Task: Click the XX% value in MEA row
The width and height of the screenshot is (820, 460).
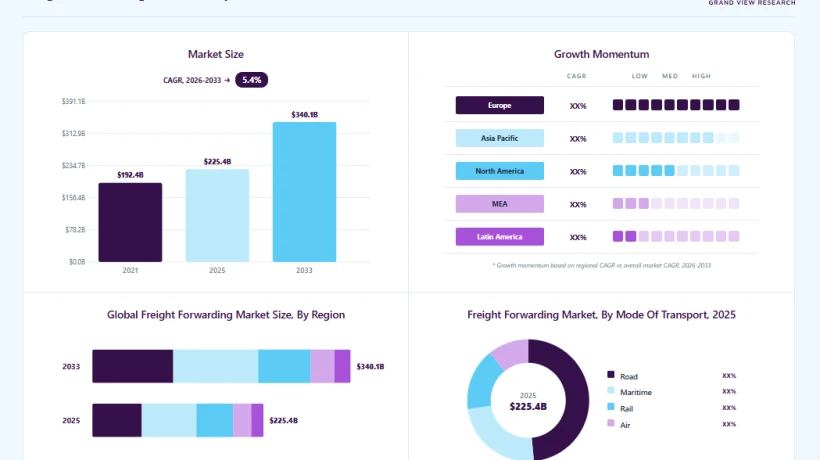Action: tap(578, 205)
